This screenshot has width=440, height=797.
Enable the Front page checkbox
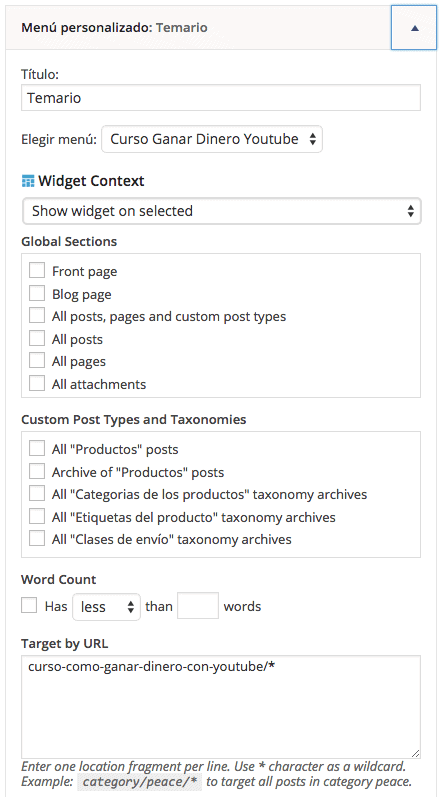37,271
